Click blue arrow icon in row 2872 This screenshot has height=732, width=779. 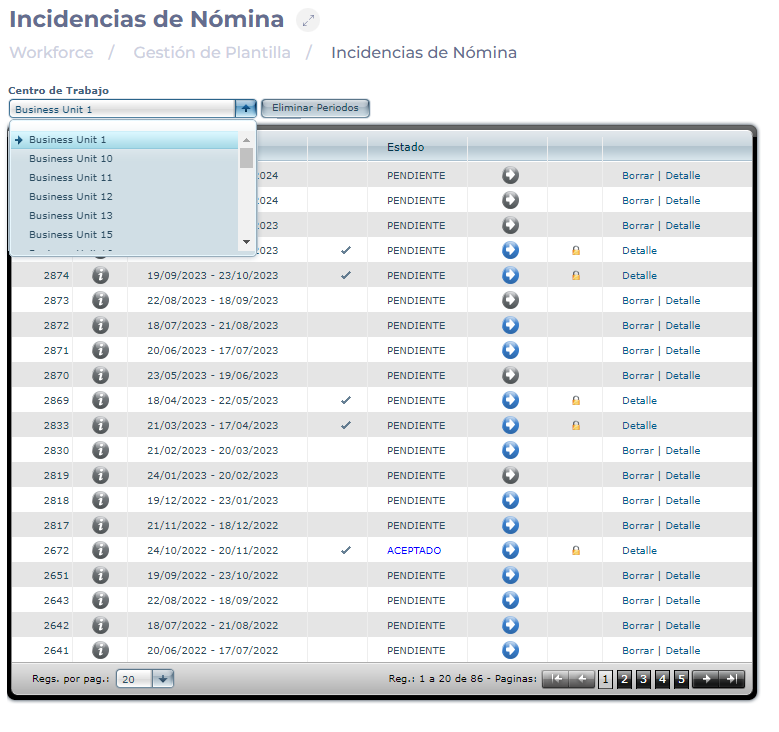pyautogui.click(x=510, y=325)
